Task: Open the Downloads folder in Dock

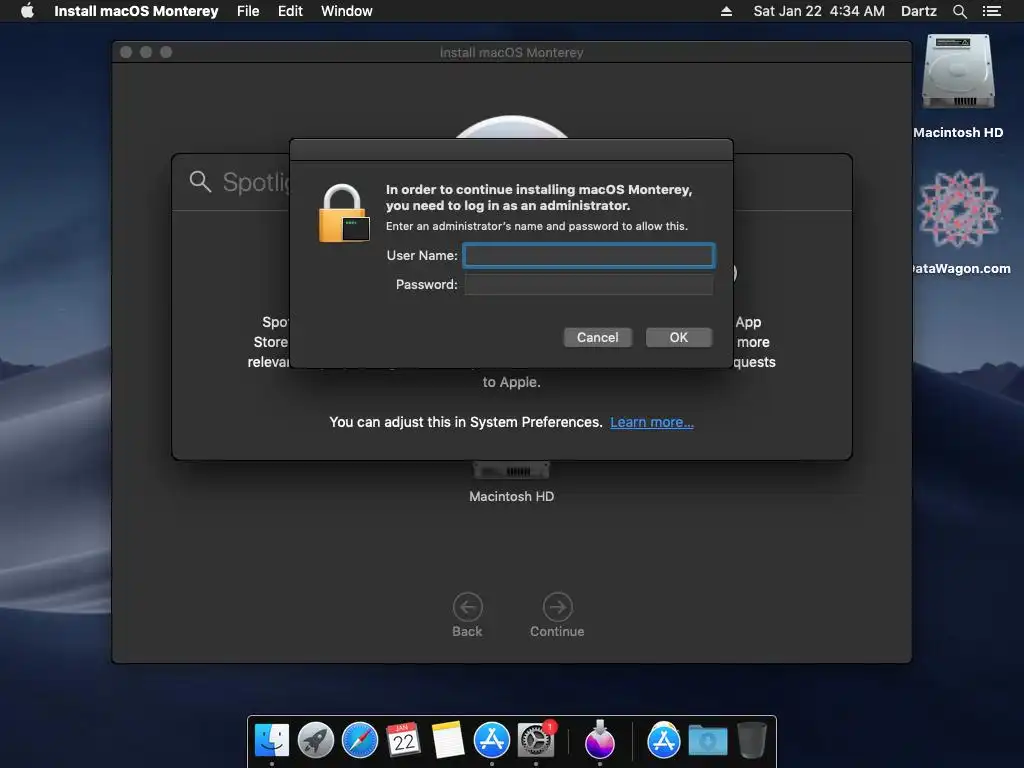Action: (708, 741)
